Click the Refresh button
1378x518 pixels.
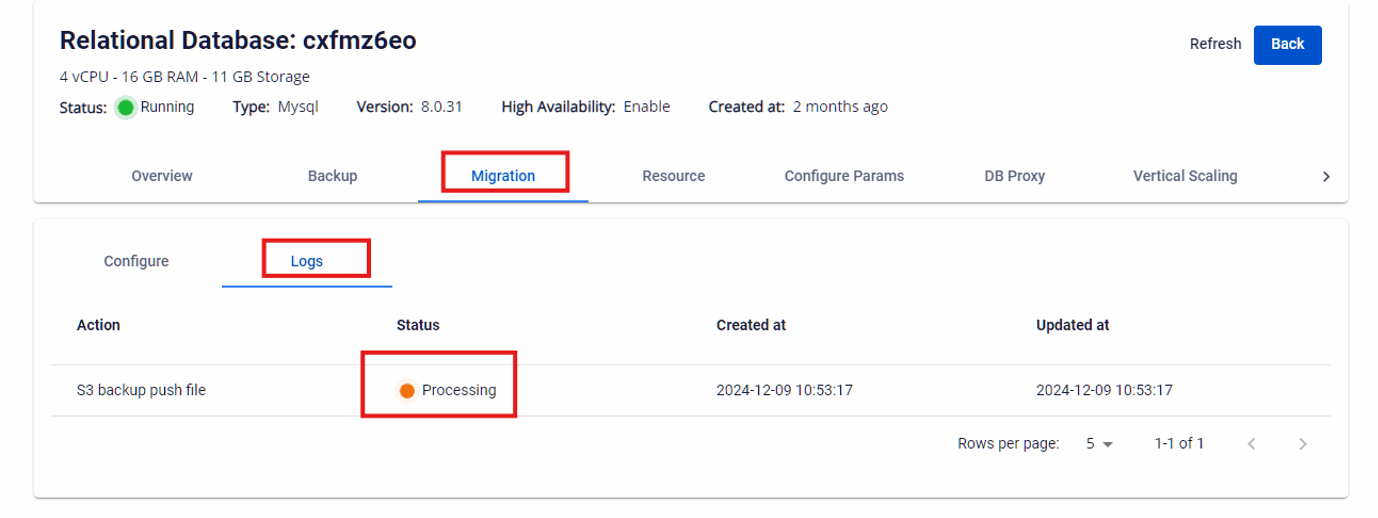pos(1214,44)
